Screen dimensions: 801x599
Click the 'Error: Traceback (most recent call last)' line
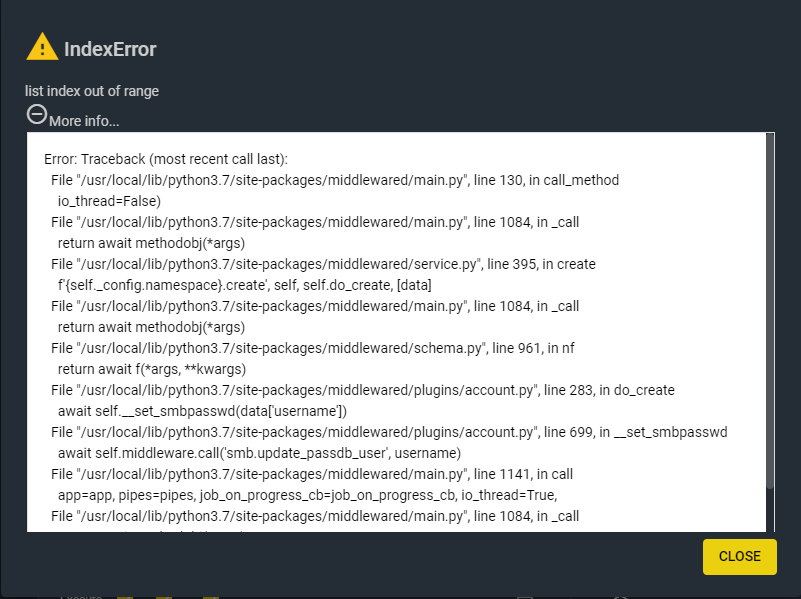[166, 159]
